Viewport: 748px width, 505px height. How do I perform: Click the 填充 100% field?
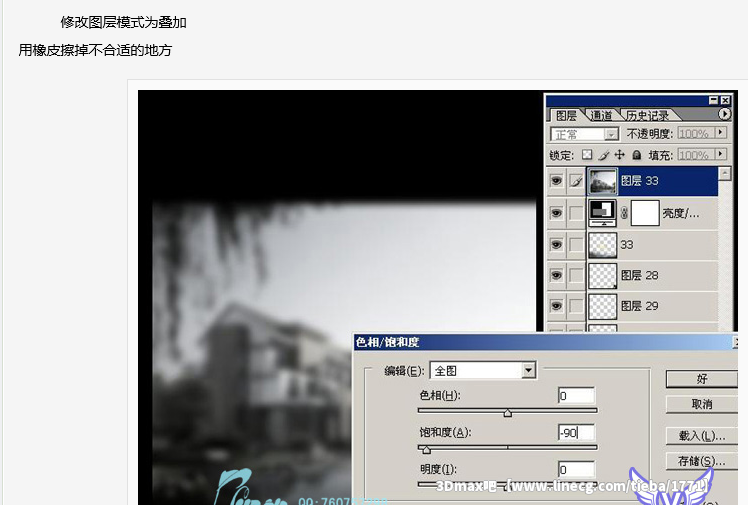[x=696, y=155]
